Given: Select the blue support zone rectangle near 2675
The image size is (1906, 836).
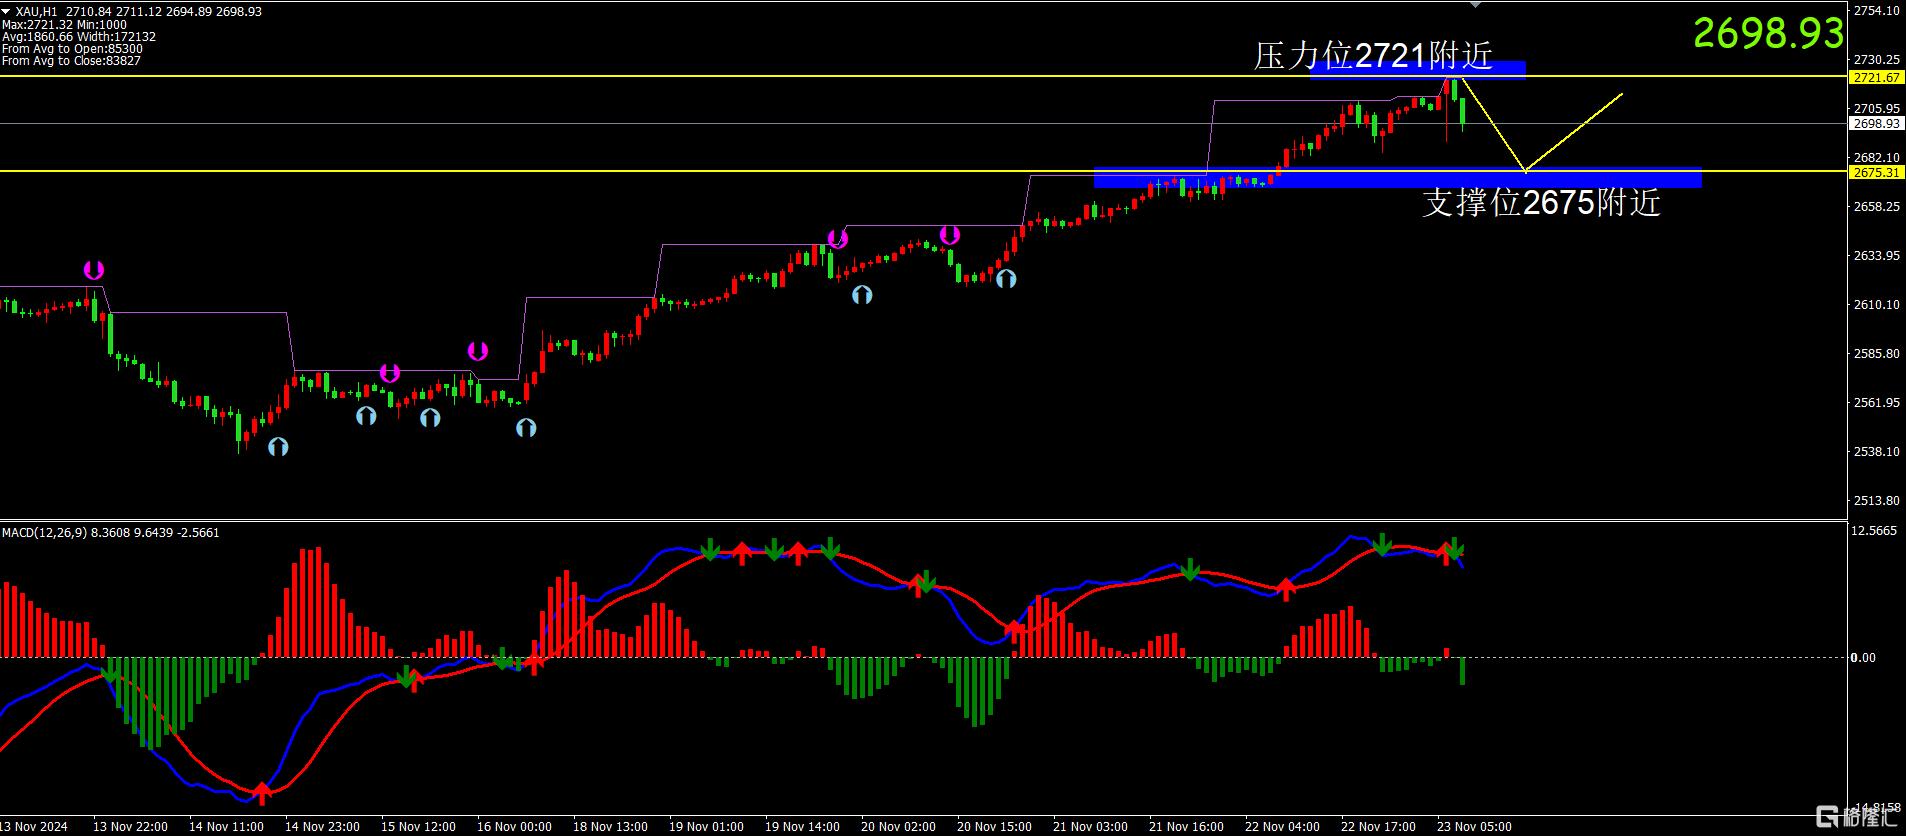Looking at the screenshot, I should click(1398, 178).
